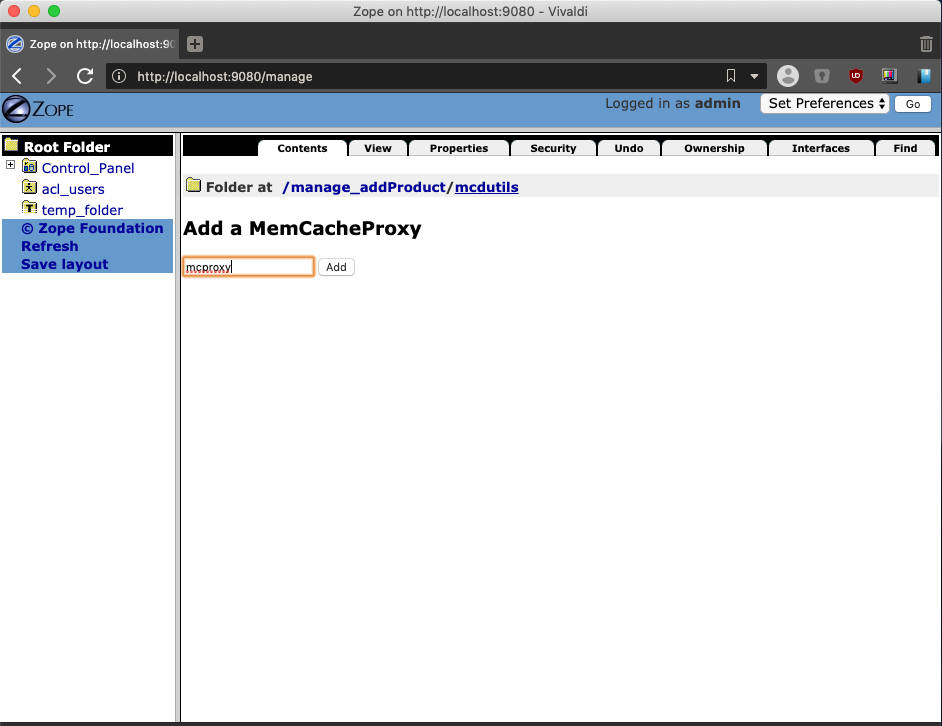
Task: Open bookmark dropdown arrow in address bar
Action: pyautogui.click(x=754, y=76)
